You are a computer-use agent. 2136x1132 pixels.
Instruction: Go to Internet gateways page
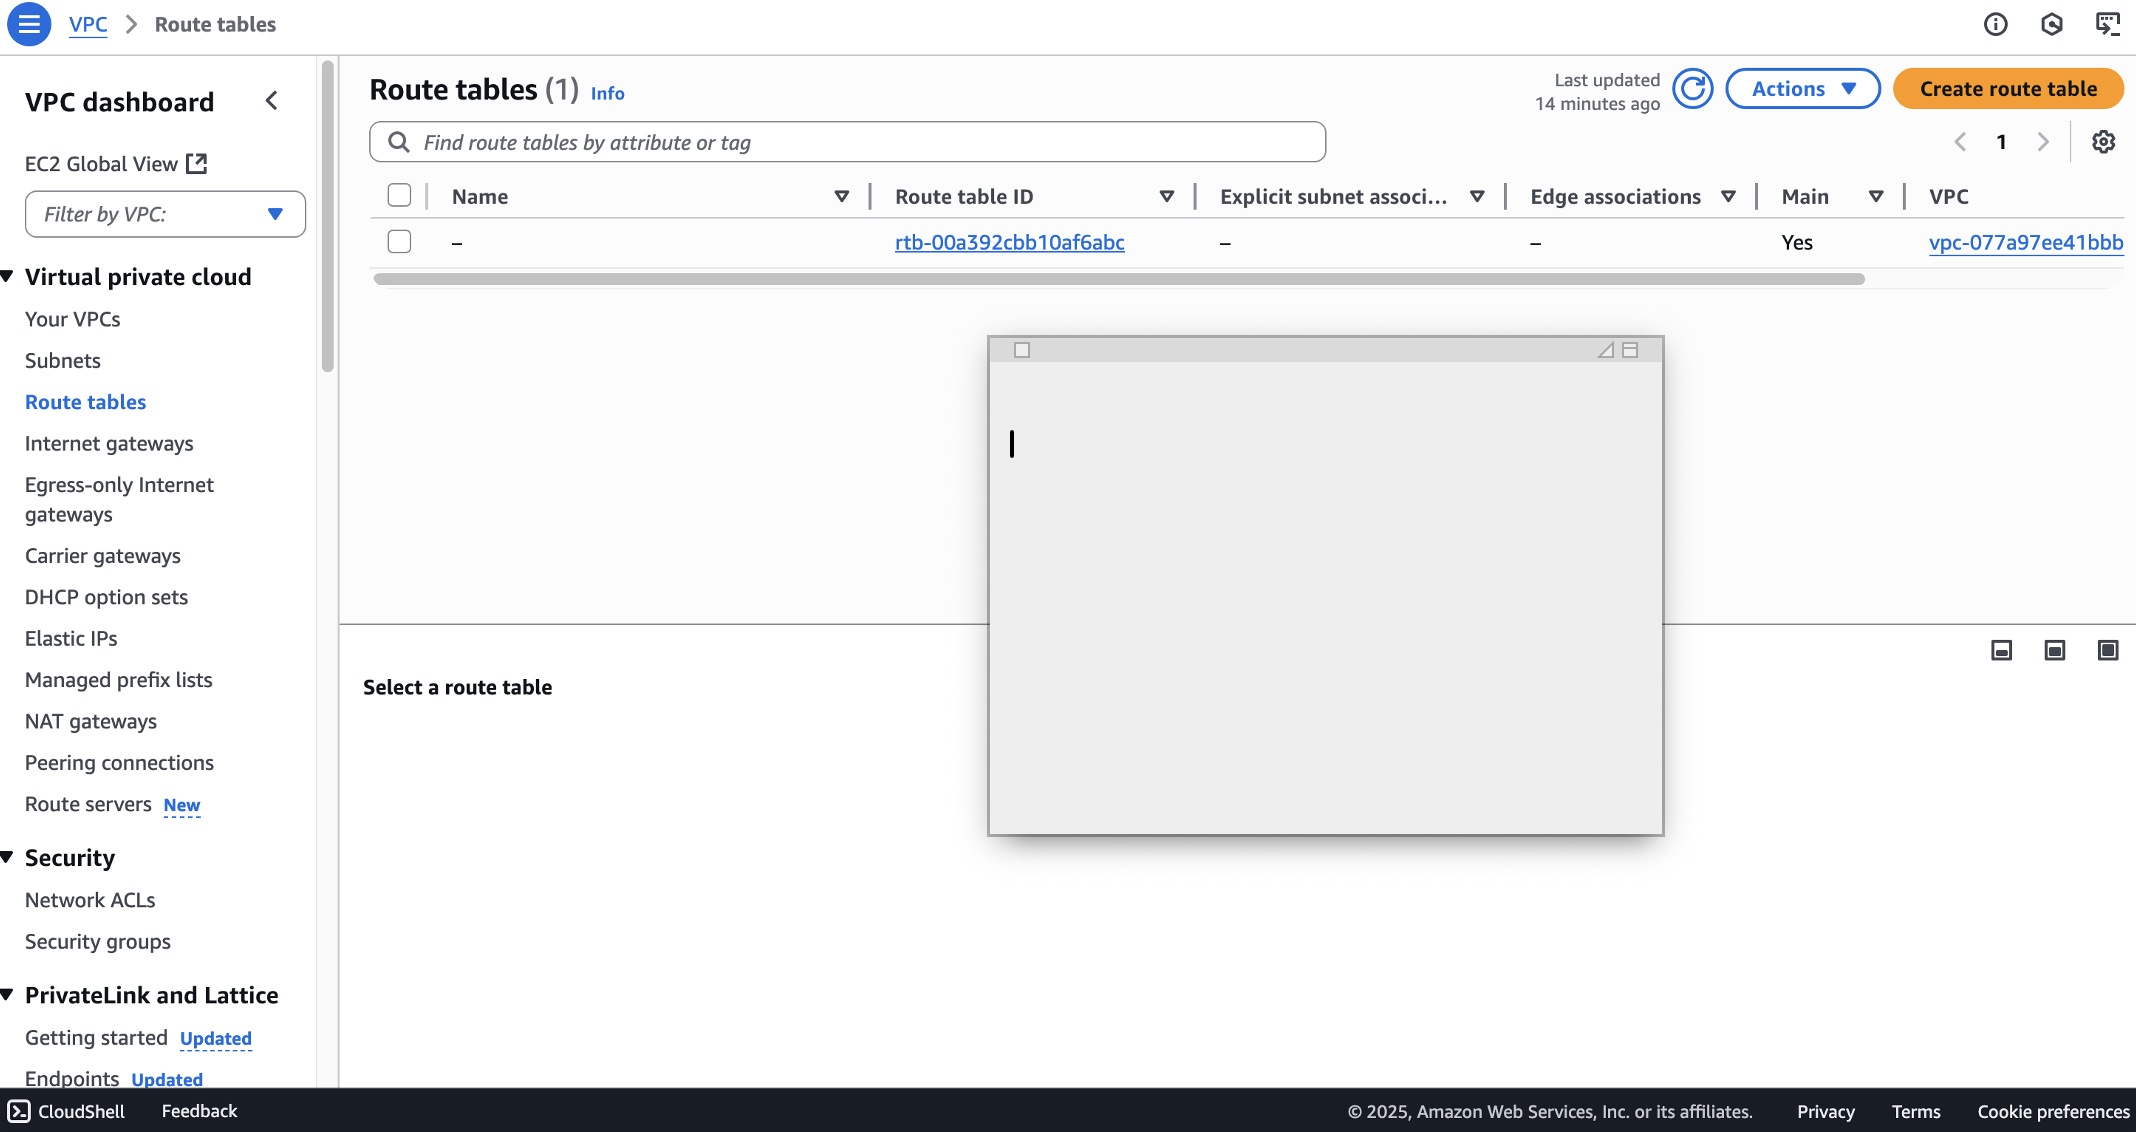pos(109,444)
